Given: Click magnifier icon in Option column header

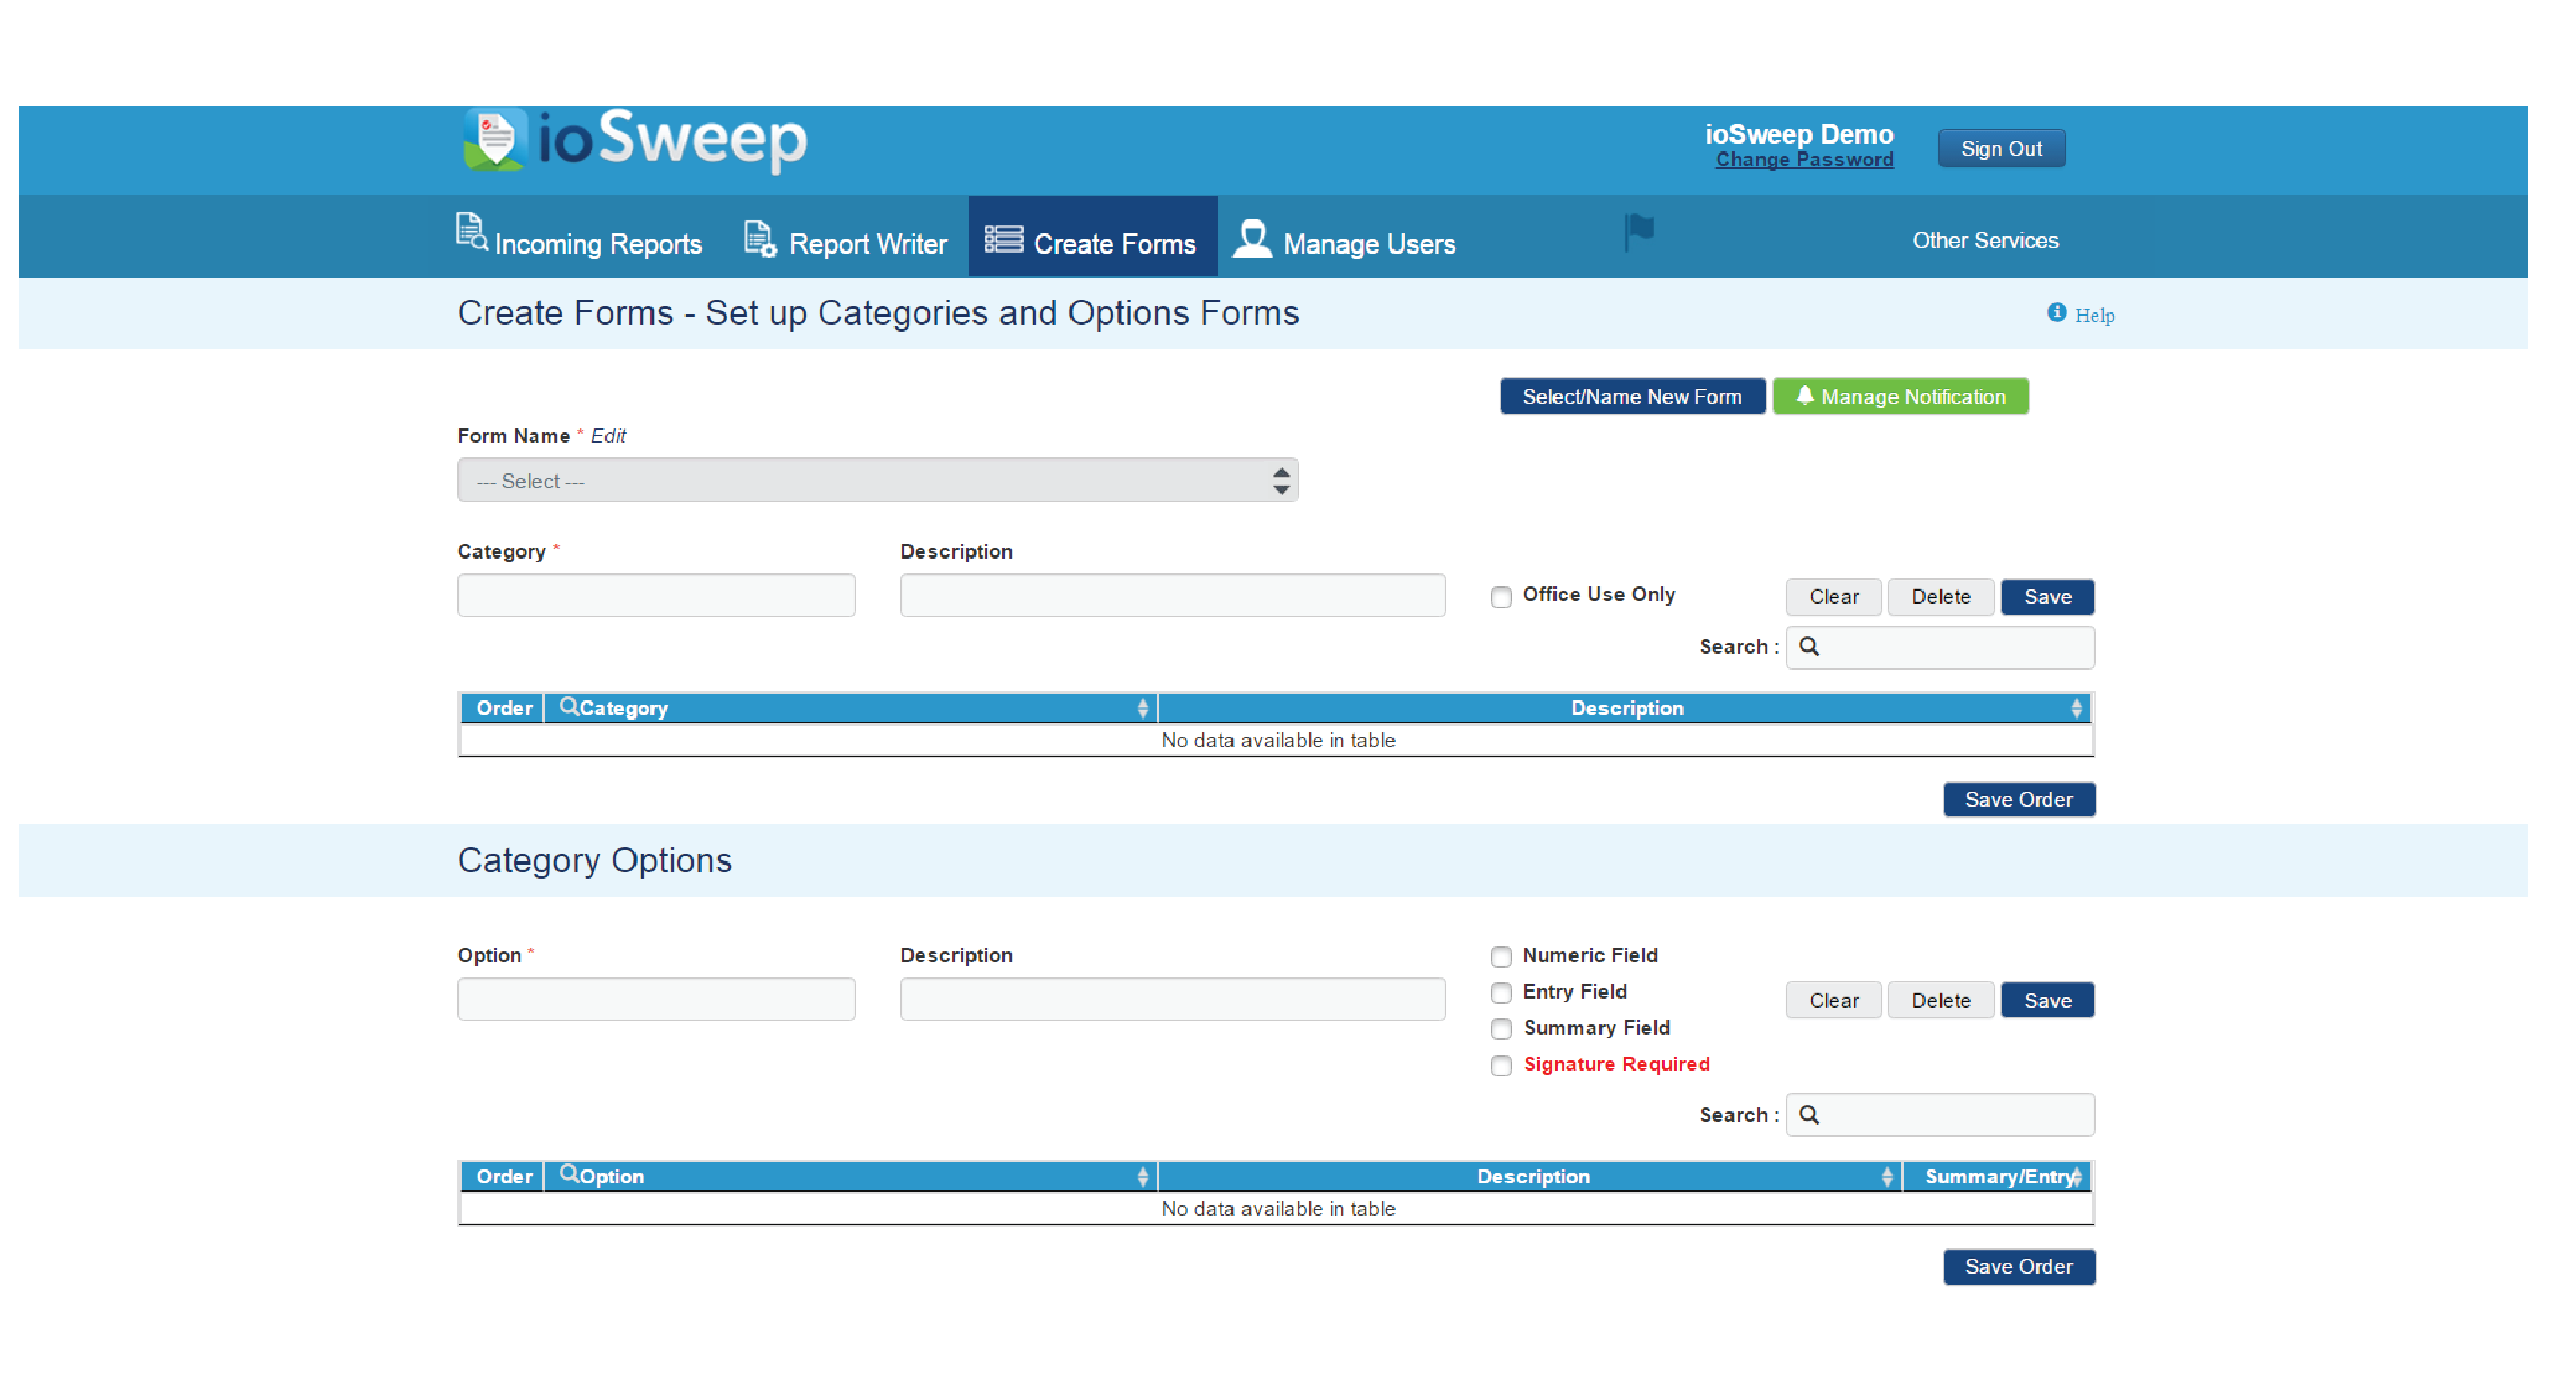Looking at the screenshot, I should (x=568, y=1174).
